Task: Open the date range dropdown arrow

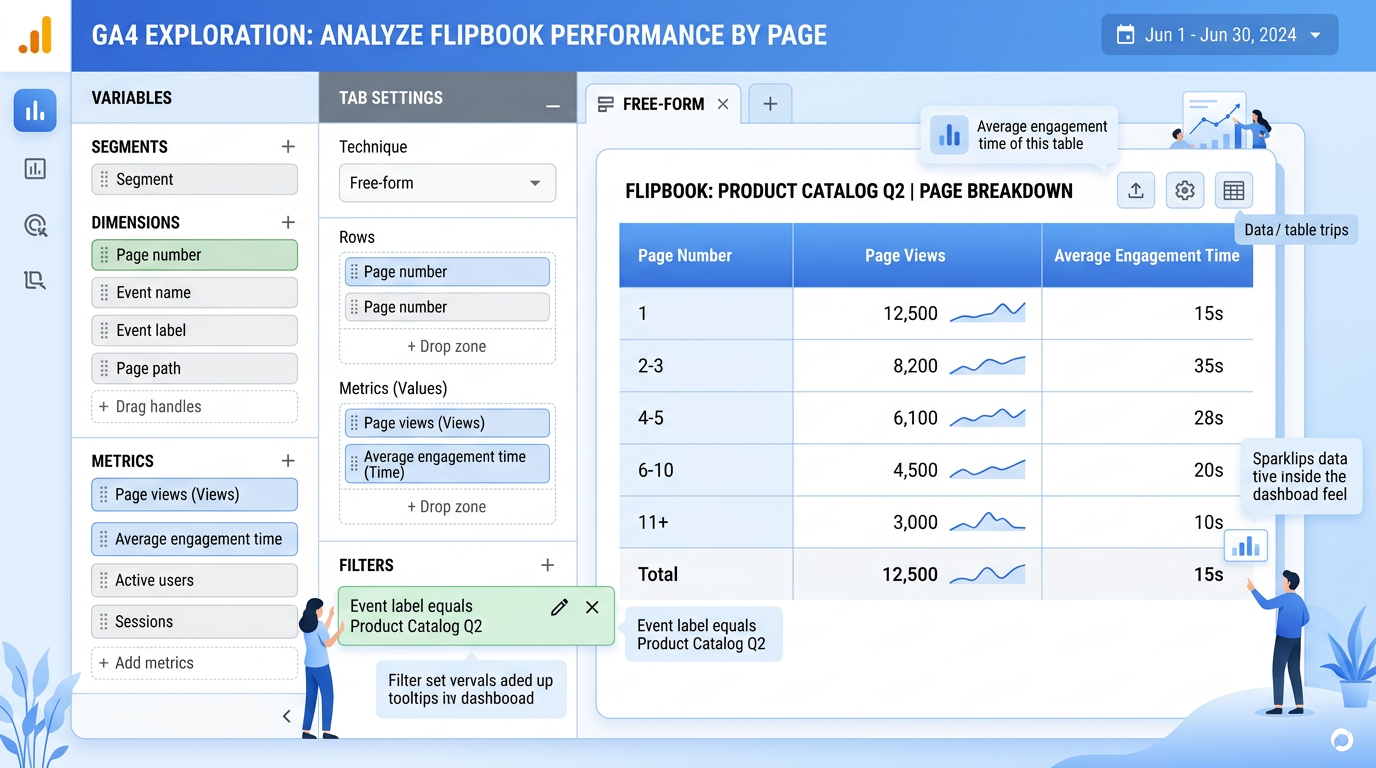Action: (1316, 35)
